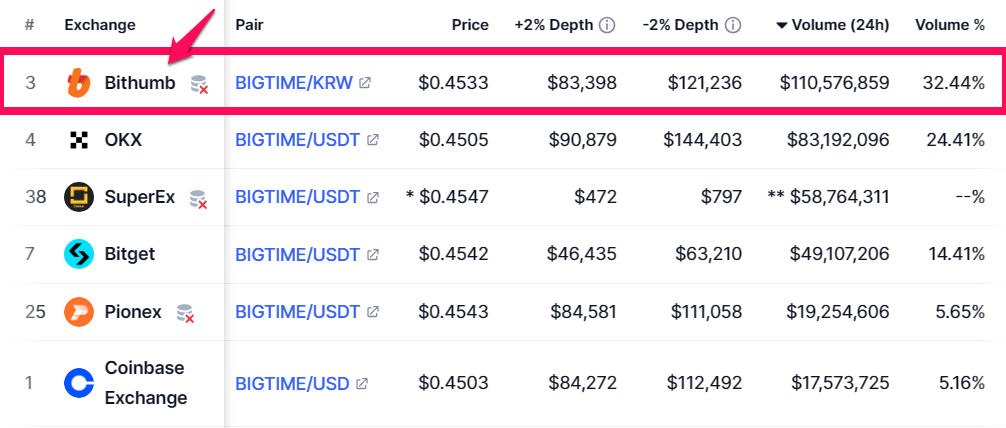
Task: Open the Bitget exchange name link
Action: (x=130, y=254)
